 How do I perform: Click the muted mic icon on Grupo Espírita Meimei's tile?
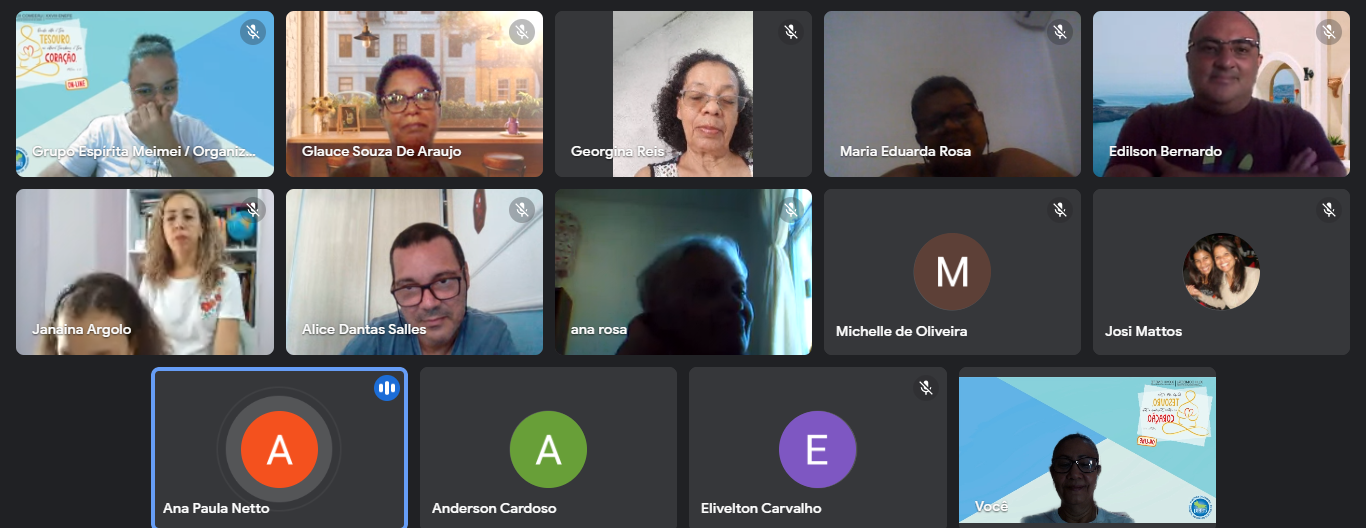pyautogui.click(x=253, y=32)
